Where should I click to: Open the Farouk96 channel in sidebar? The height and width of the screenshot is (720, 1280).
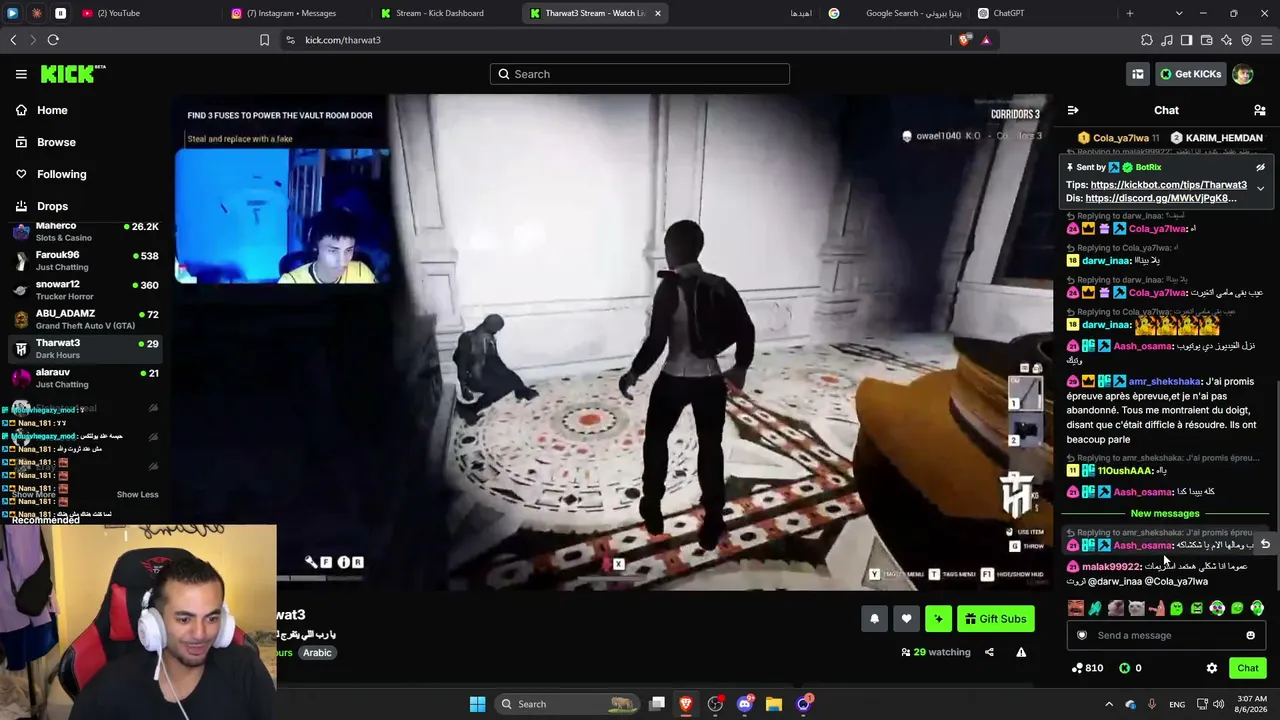click(85, 261)
